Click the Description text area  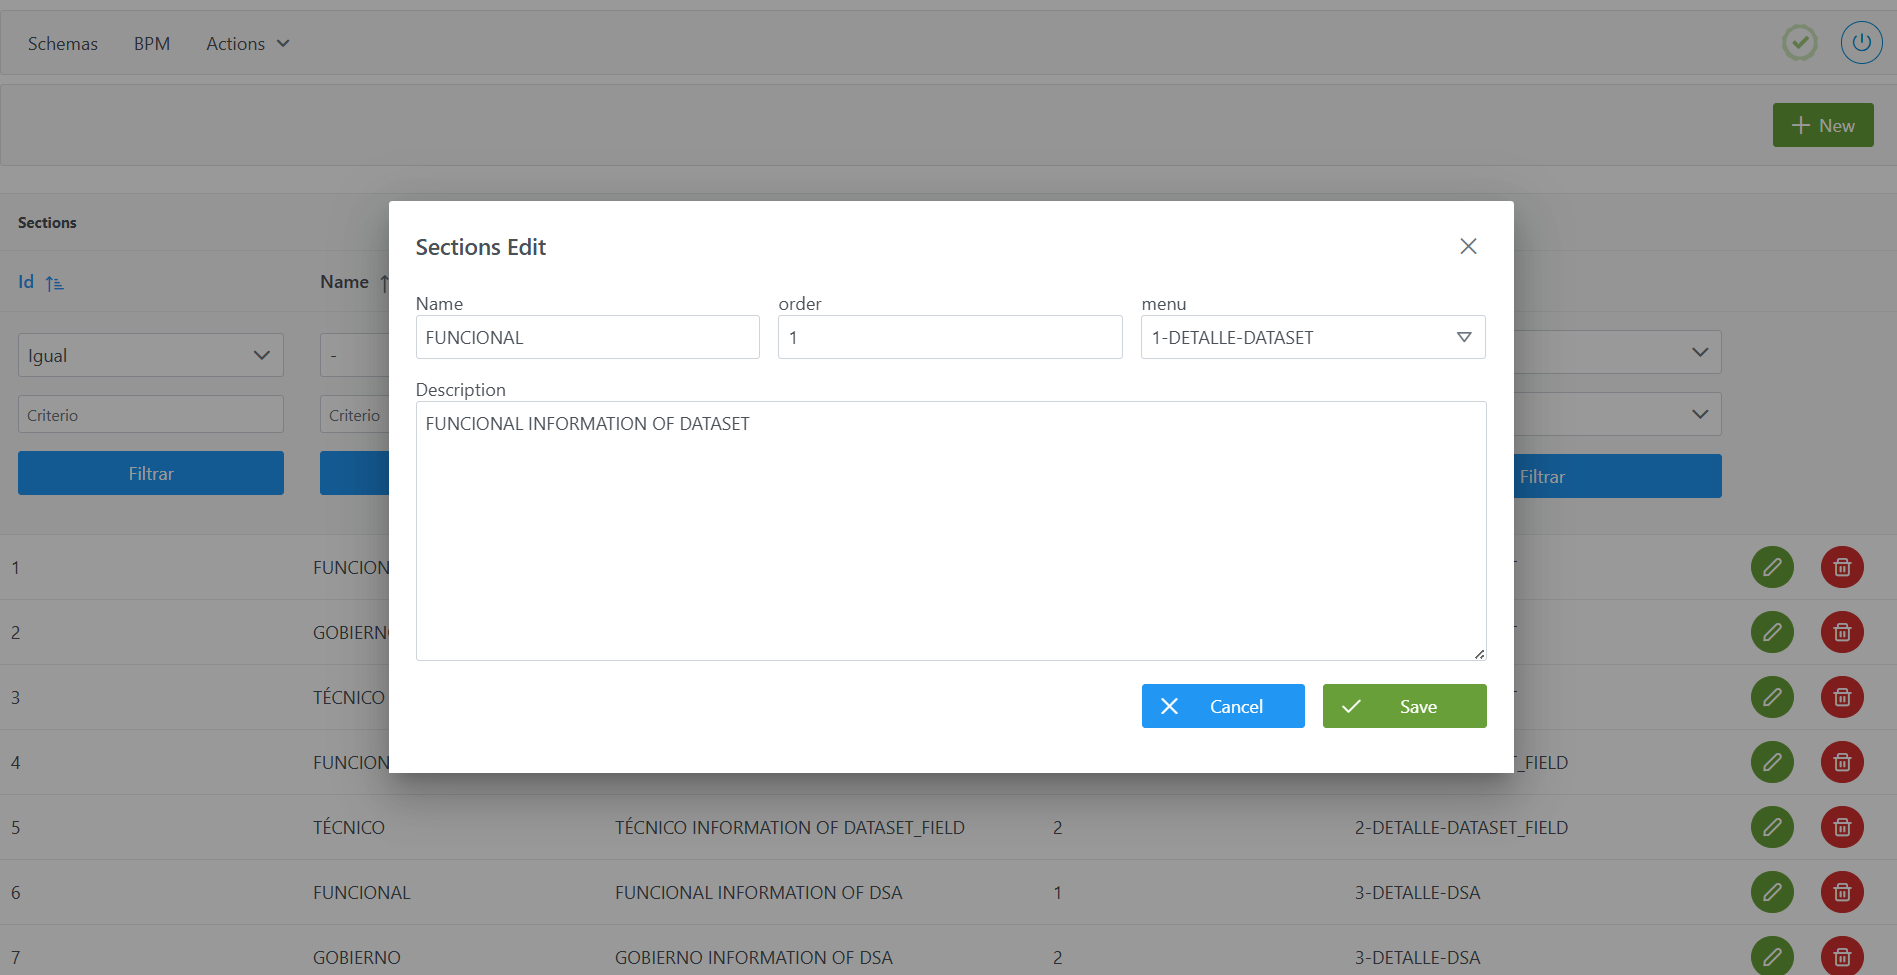coord(950,530)
